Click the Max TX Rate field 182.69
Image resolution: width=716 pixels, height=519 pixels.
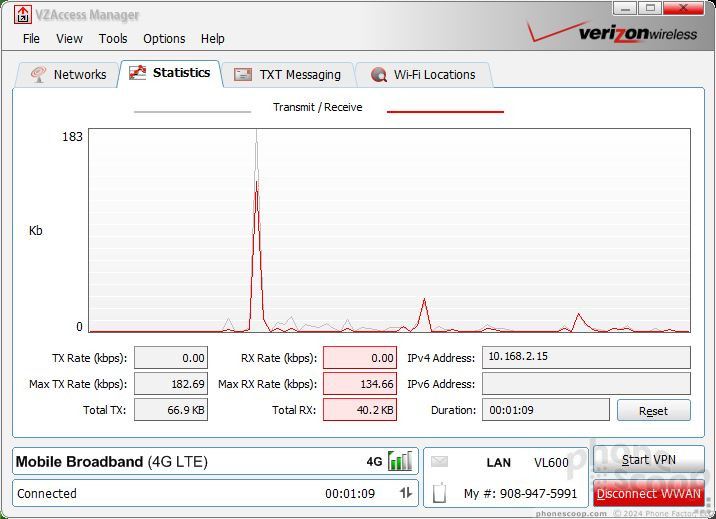pos(171,384)
